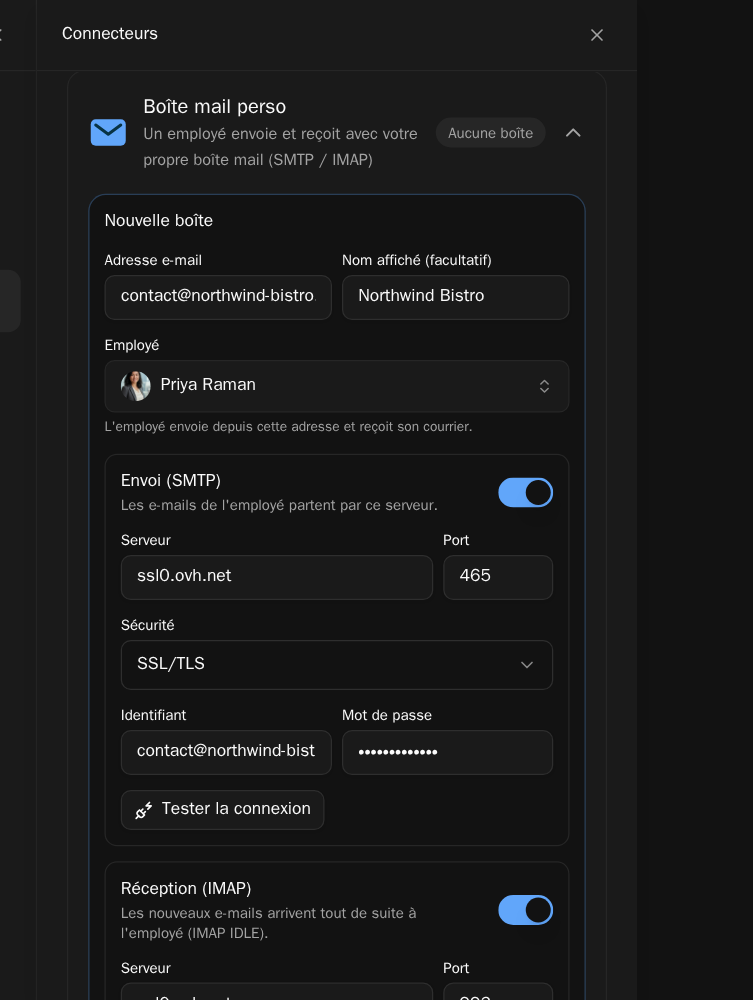Image resolution: width=753 pixels, height=1000 pixels.
Task: Click the chevron in Sécurité dropdown
Action: click(527, 665)
